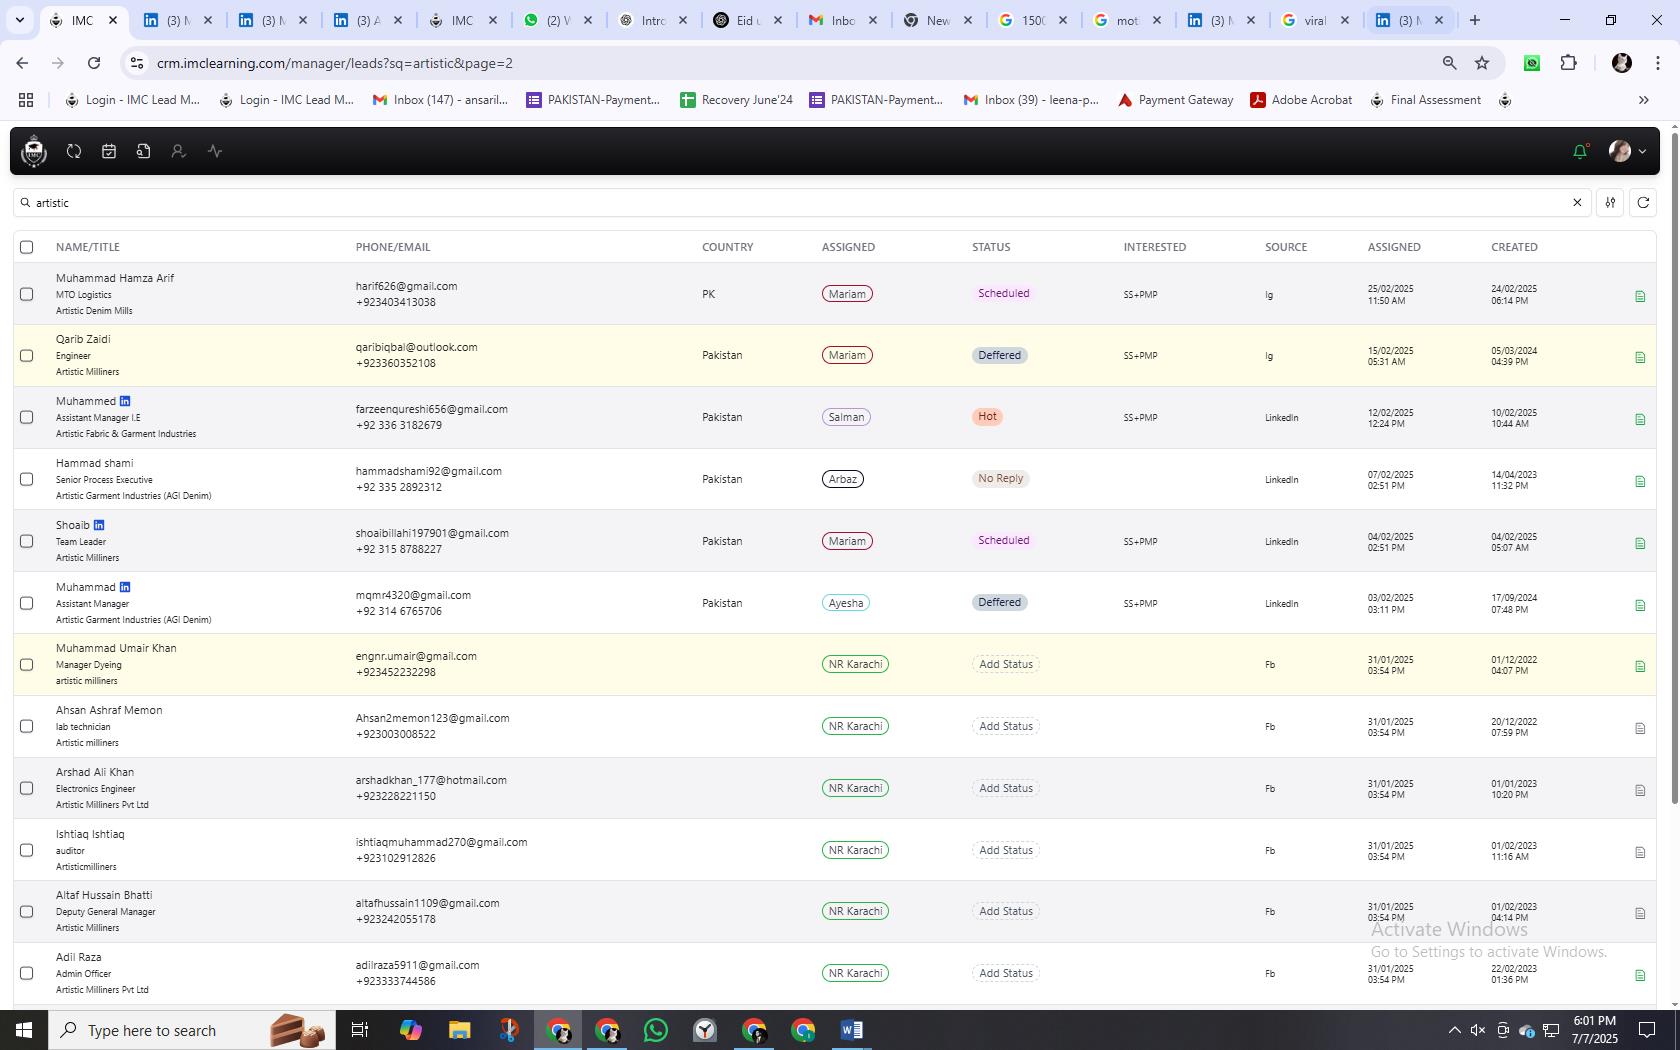
Task: Check the box for Altaf Hussain Bhatti
Action: tap(27, 911)
